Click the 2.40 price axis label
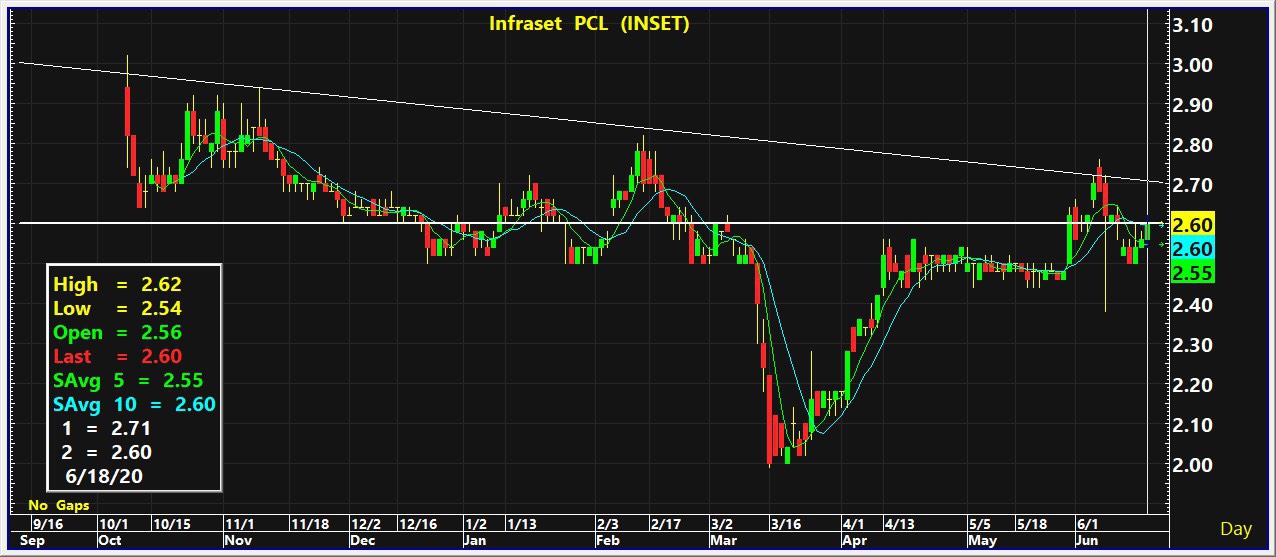 [x=1192, y=305]
